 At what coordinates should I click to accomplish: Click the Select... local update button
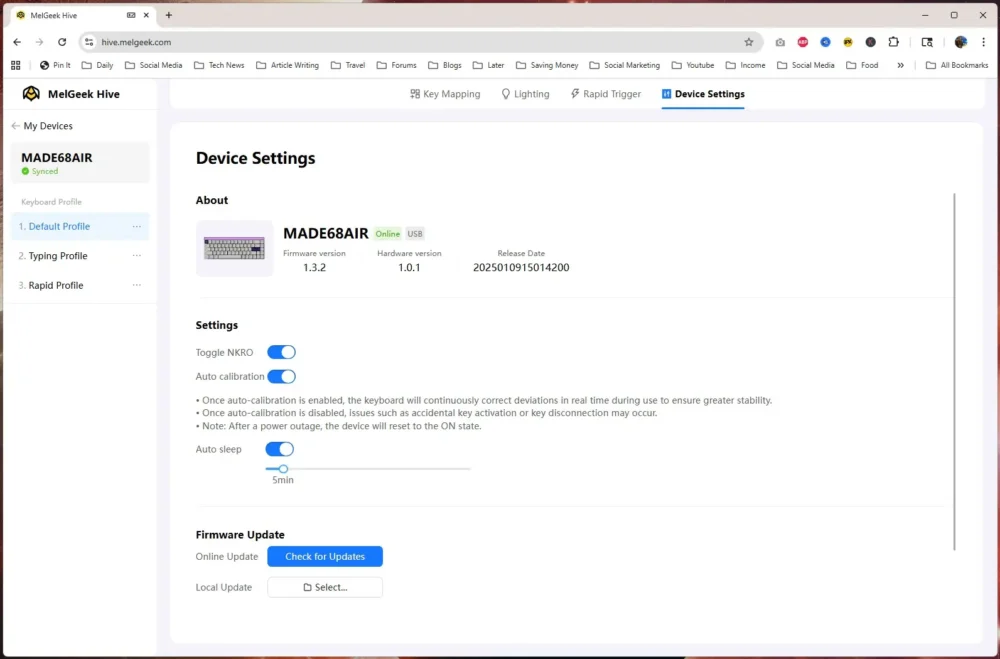325,587
